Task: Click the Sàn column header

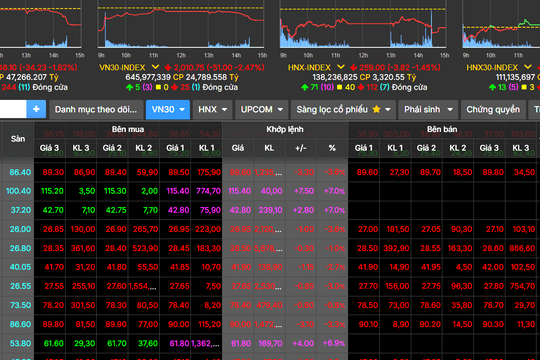Action: tap(18, 139)
